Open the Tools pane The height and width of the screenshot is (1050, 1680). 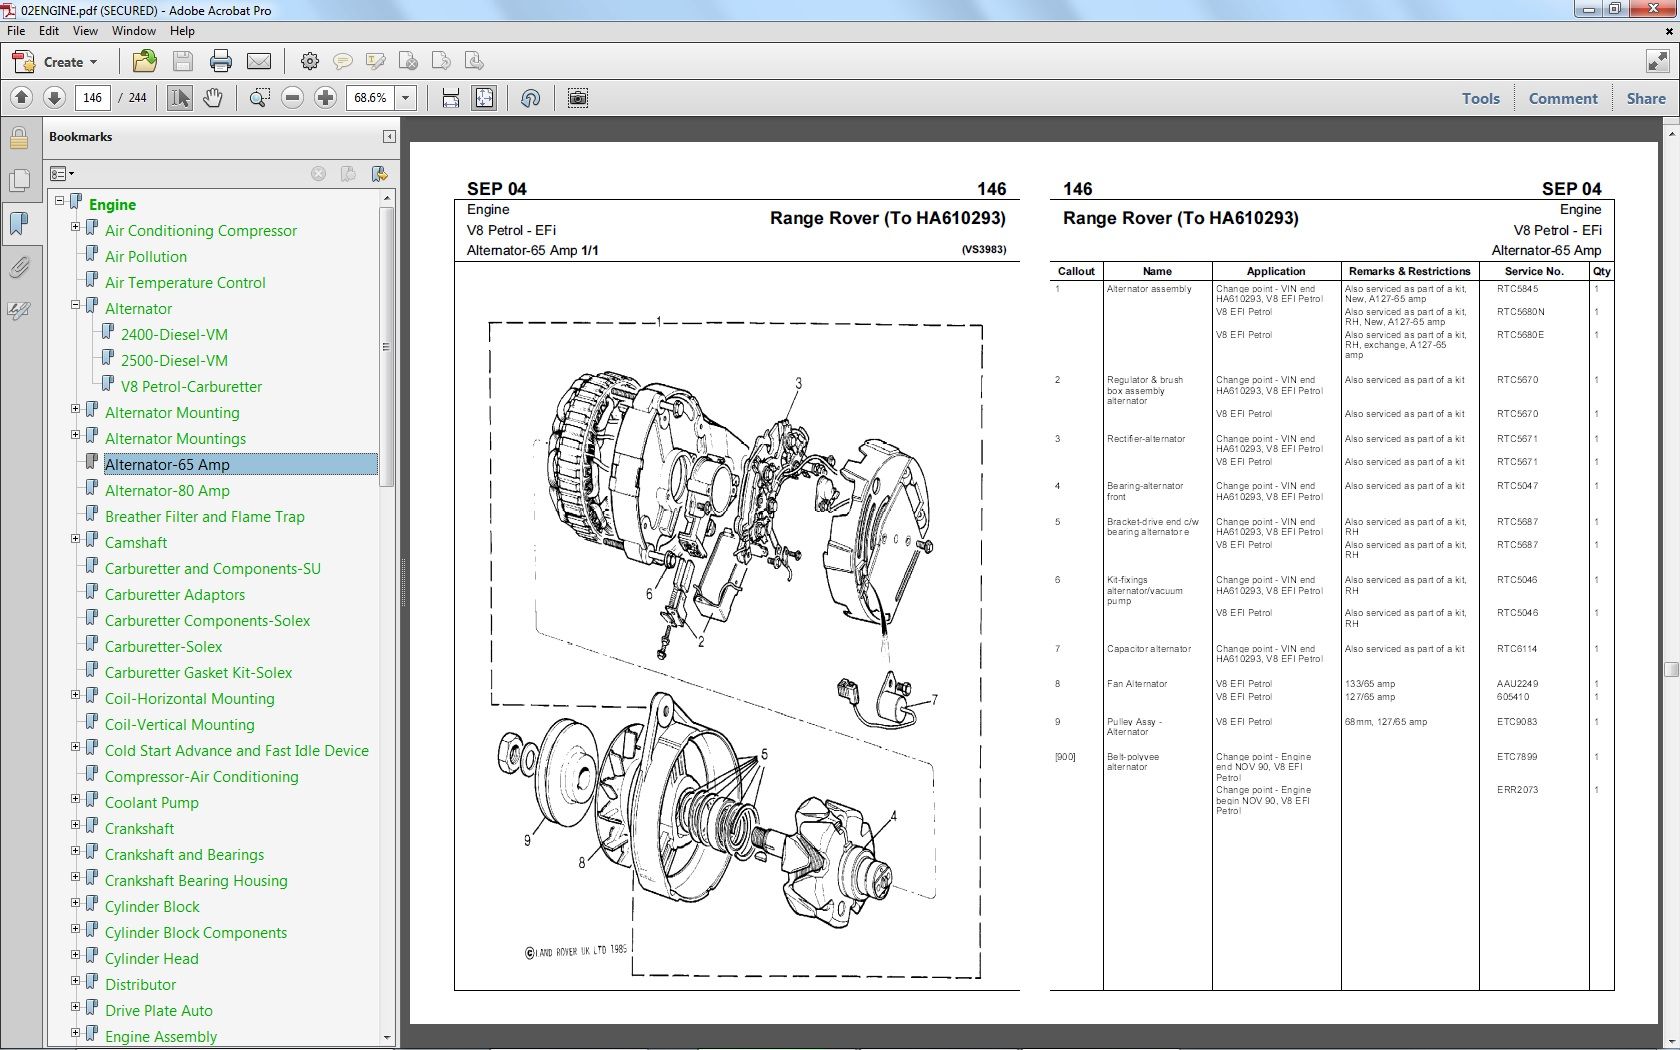click(1481, 98)
